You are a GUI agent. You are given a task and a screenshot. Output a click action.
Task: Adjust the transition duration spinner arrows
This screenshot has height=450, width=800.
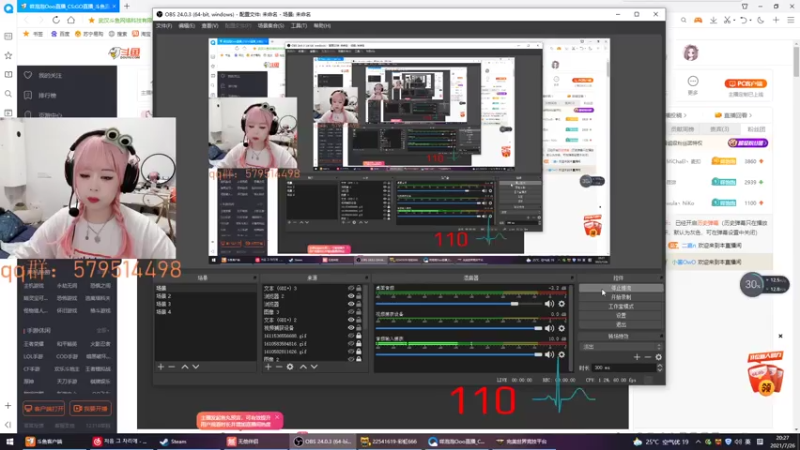coord(660,368)
